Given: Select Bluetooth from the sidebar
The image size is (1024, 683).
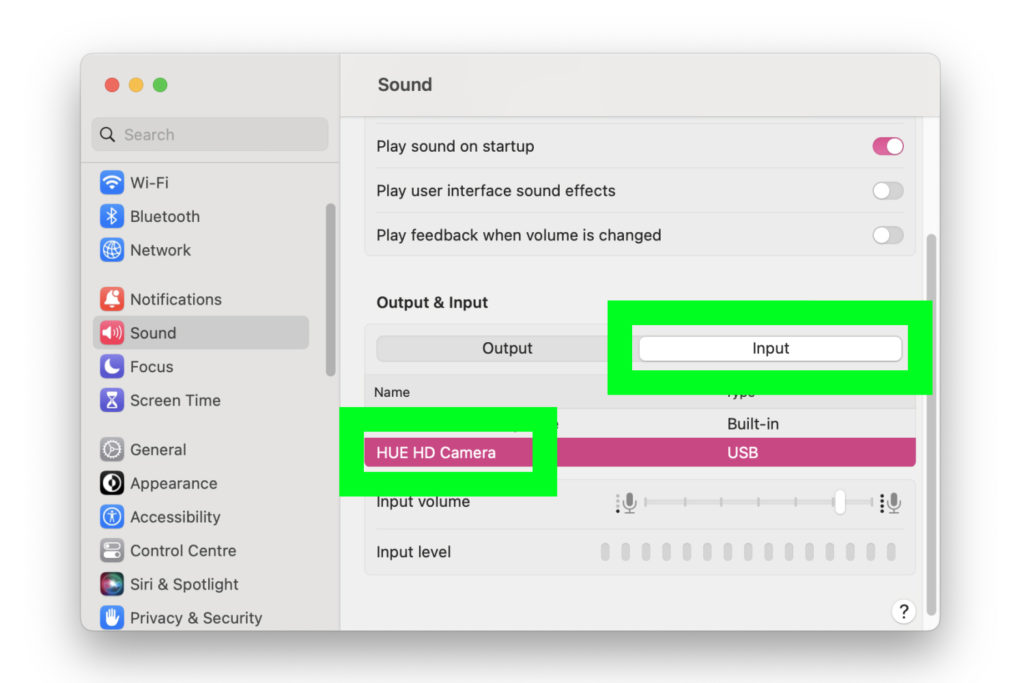Looking at the screenshot, I should point(164,216).
